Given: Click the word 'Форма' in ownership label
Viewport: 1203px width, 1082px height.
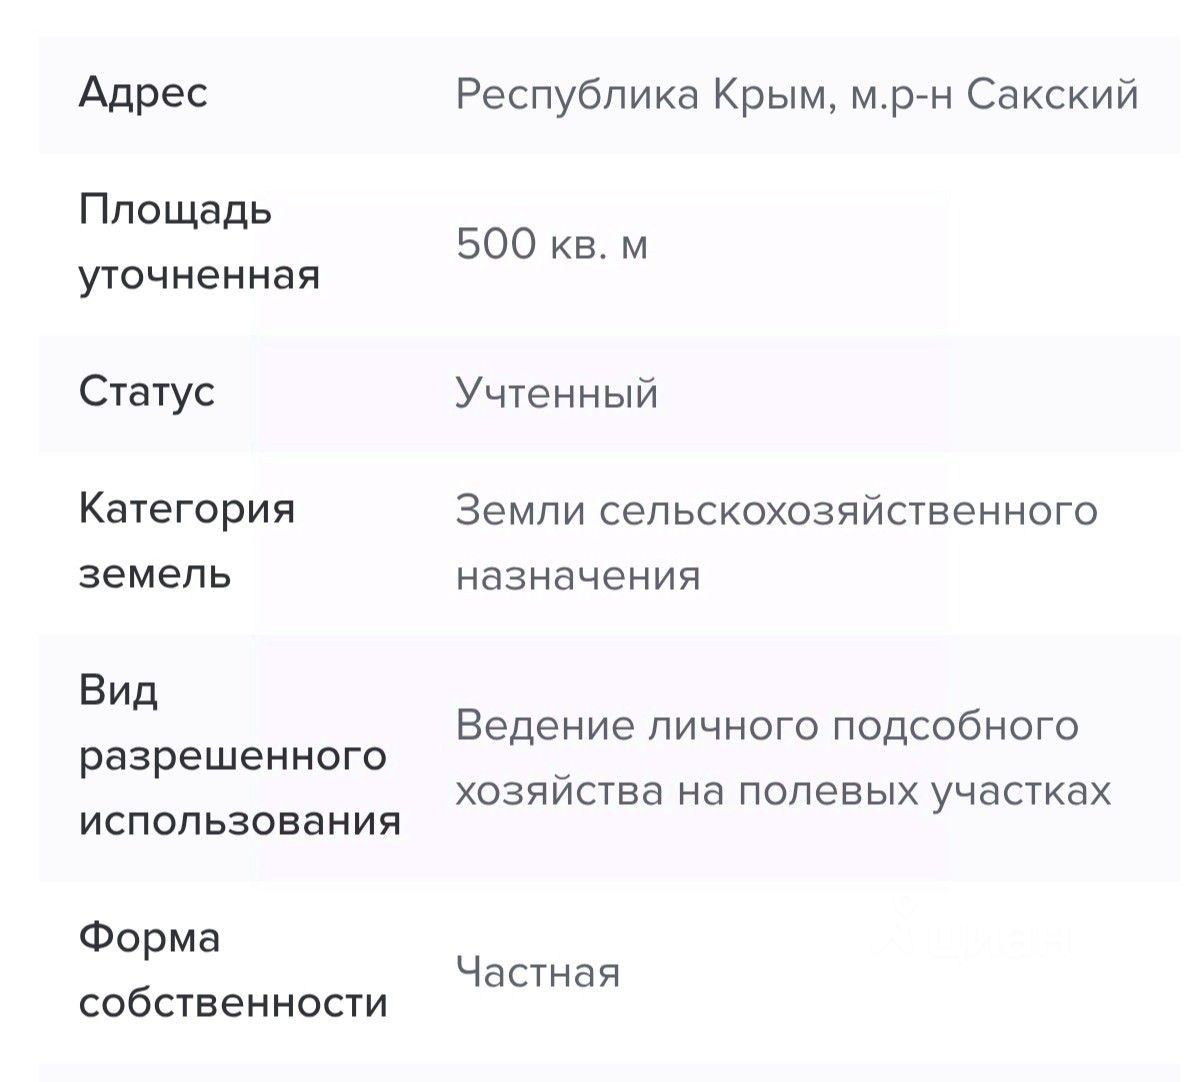Looking at the screenshot, I should tap(149, 938).
